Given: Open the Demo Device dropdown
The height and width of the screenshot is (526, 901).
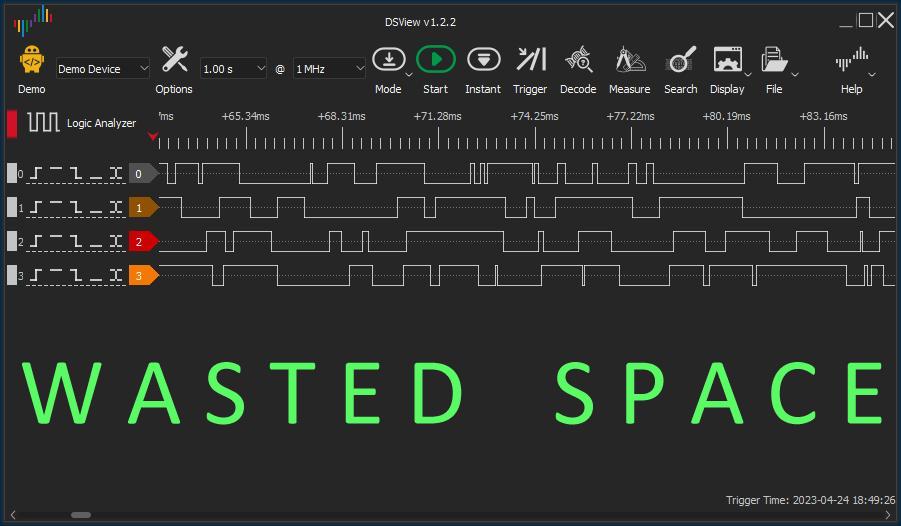Looking at the screenshot, I should coord(103,68).
